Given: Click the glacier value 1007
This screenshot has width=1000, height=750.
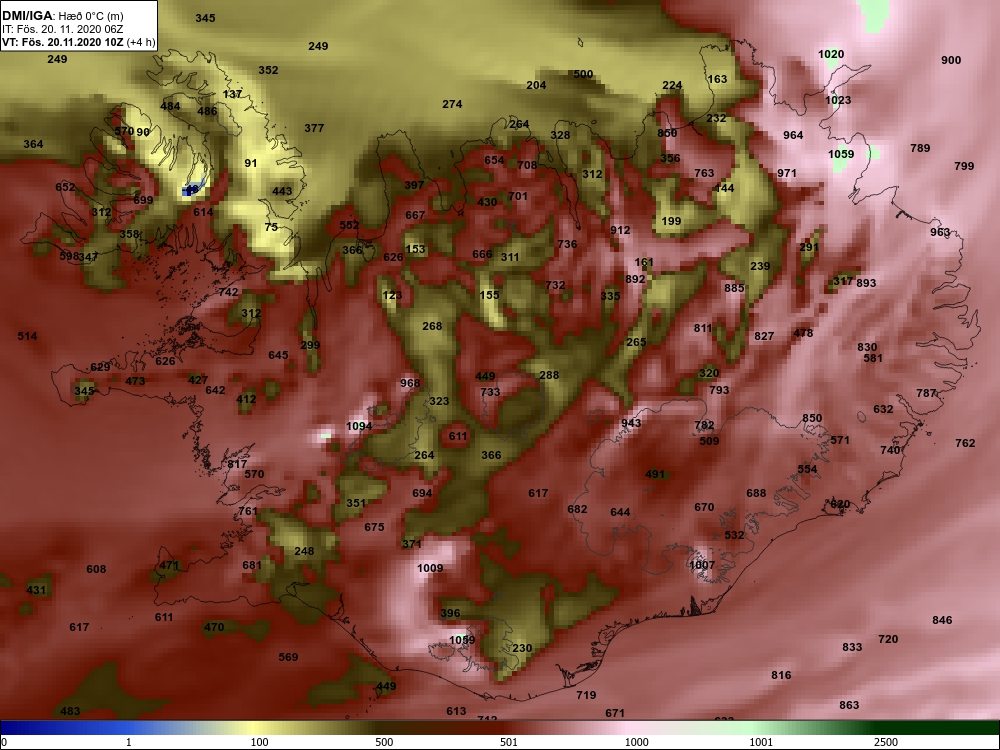Looking at the screenshot, I should point(702,565).
